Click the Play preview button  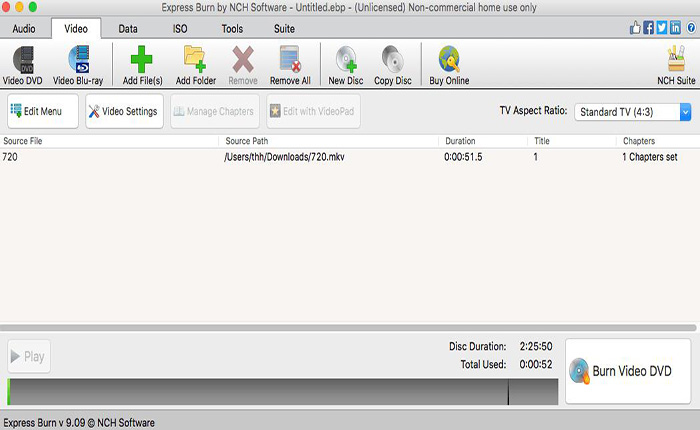pyautogui.click(x=29, y=356)
